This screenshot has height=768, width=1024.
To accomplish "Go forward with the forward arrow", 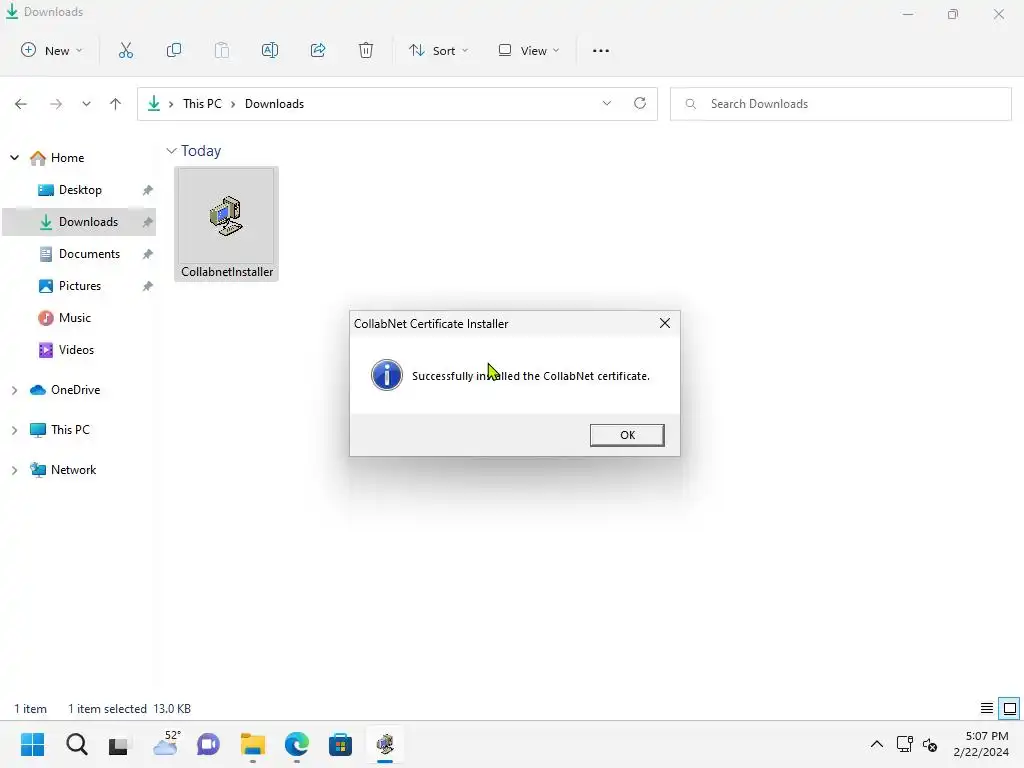I will click(x=56, y=104).
